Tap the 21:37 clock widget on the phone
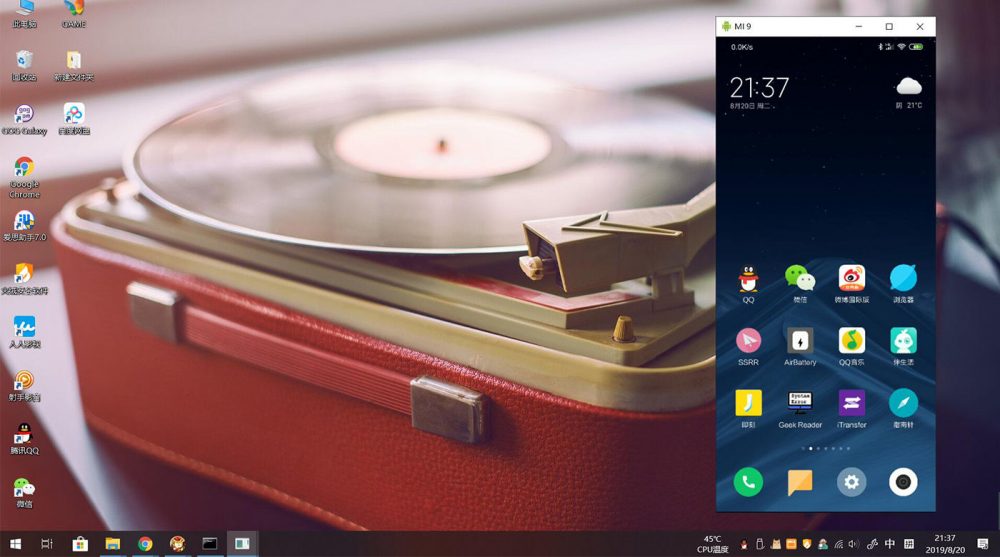Viewport: 1000px width, 557px height. pos(759,88)
